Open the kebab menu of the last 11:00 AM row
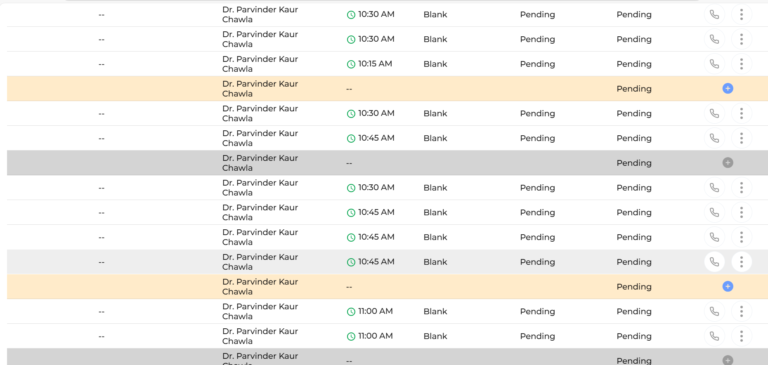Image resolution: width=768 pixels, height=365 pixels. pyautogui.click(x=742, y=336)
